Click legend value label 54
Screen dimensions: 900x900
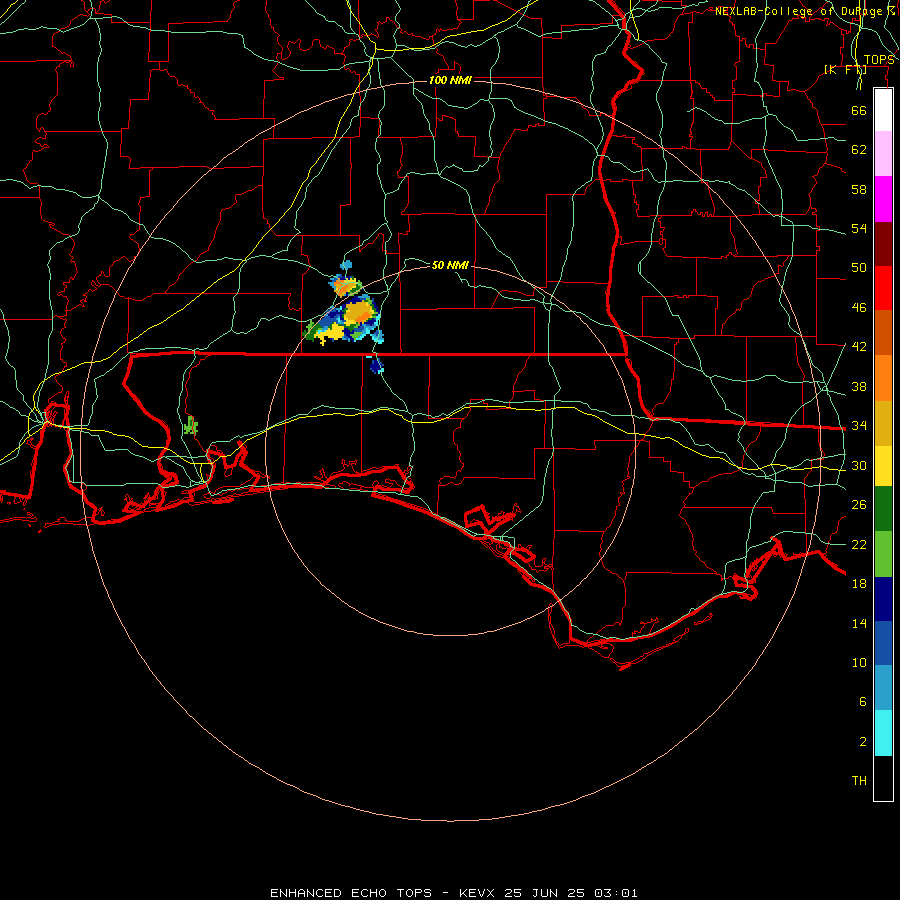pyautogui.click(x=859, y=228)
